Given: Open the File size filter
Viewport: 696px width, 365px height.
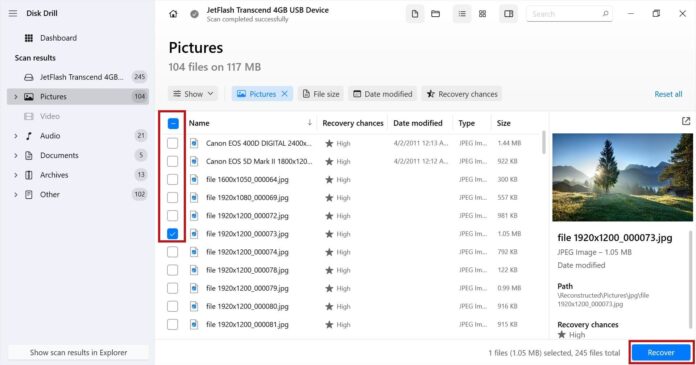Looking at the screenshot, I should [x=321, y=94].
